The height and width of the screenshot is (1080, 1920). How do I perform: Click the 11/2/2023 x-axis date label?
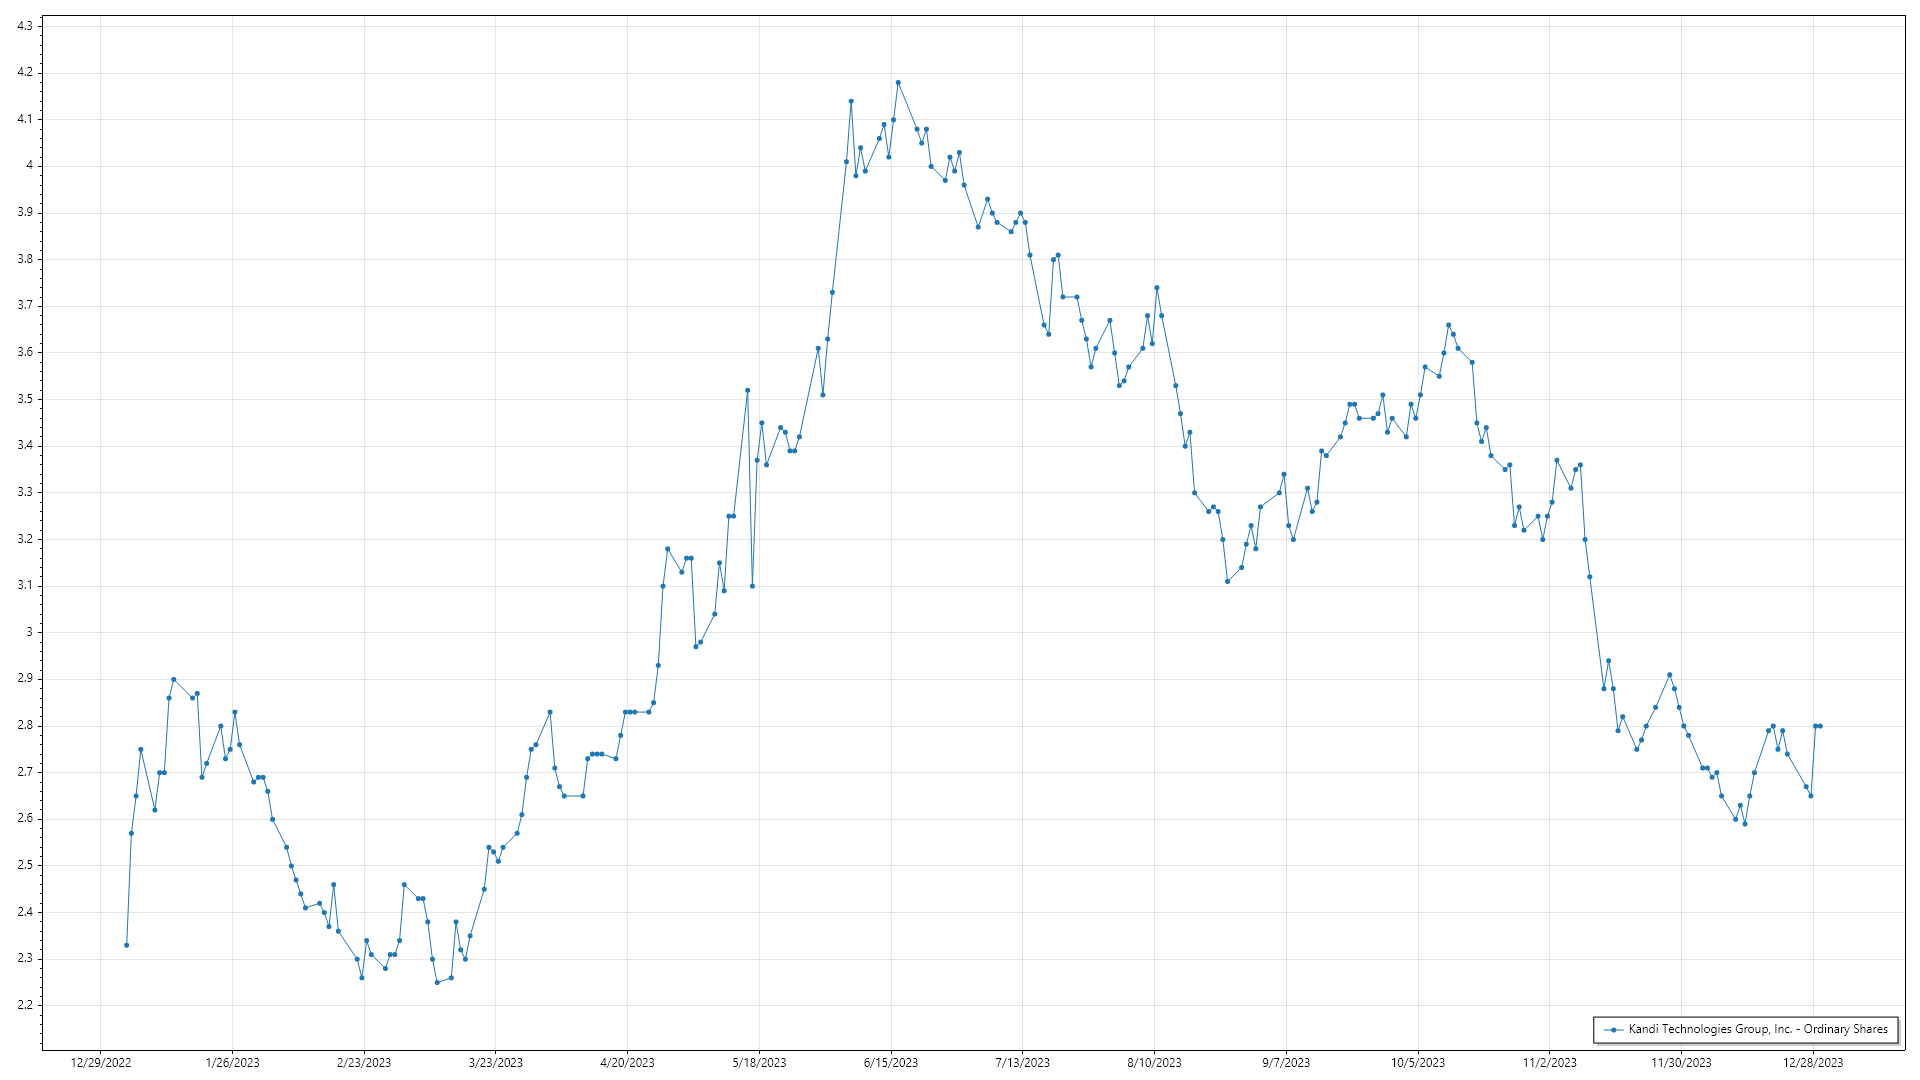(1549, 1063)
